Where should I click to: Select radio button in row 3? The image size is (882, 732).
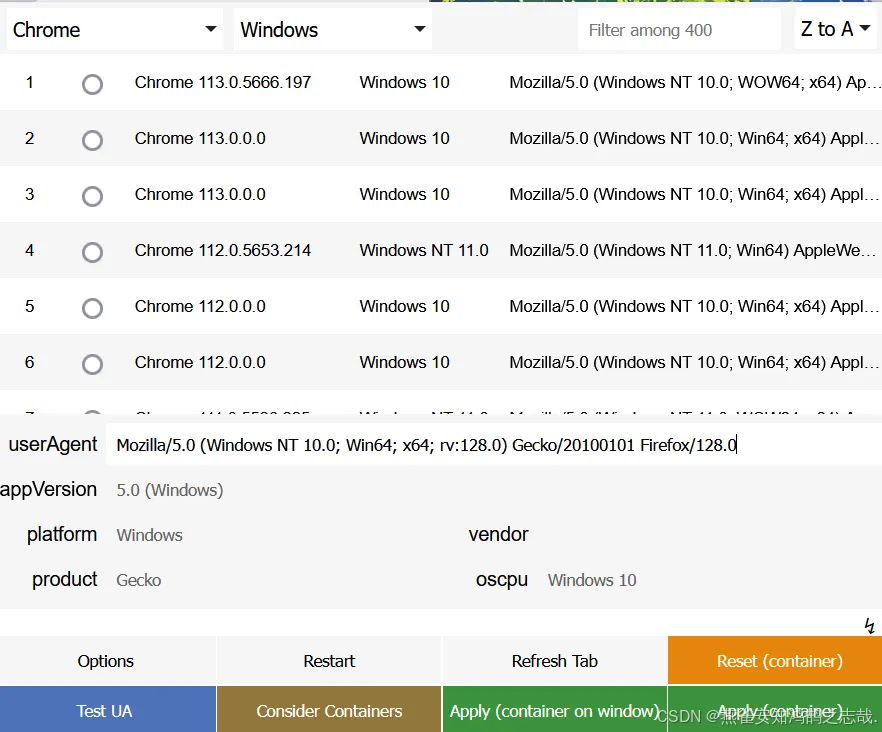pyautogui.click(x=92, y=196)
